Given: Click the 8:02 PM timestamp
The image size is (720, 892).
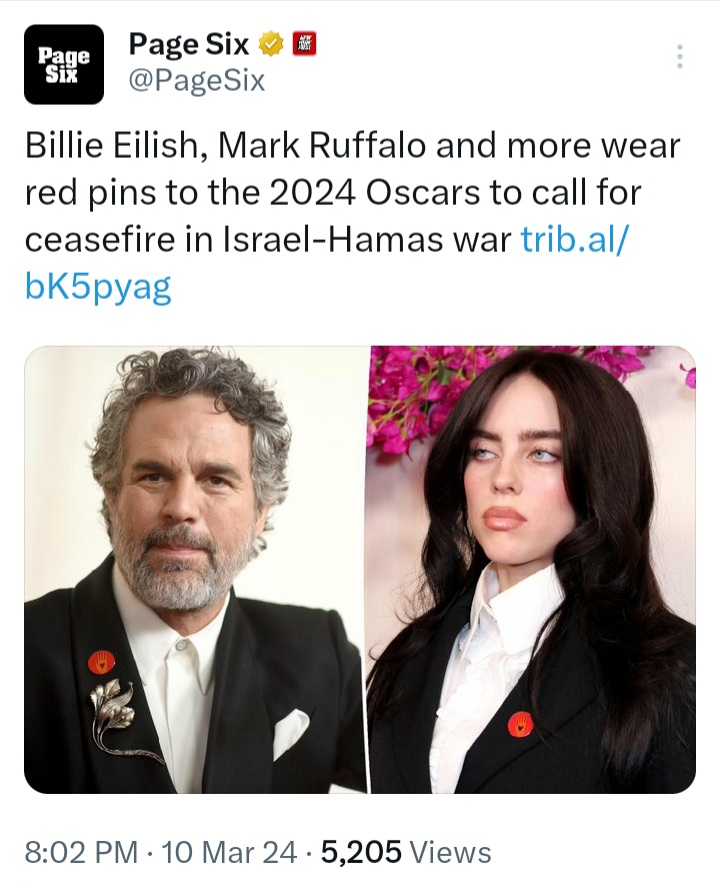Looking at the screenshot, I should pos(81,852).
